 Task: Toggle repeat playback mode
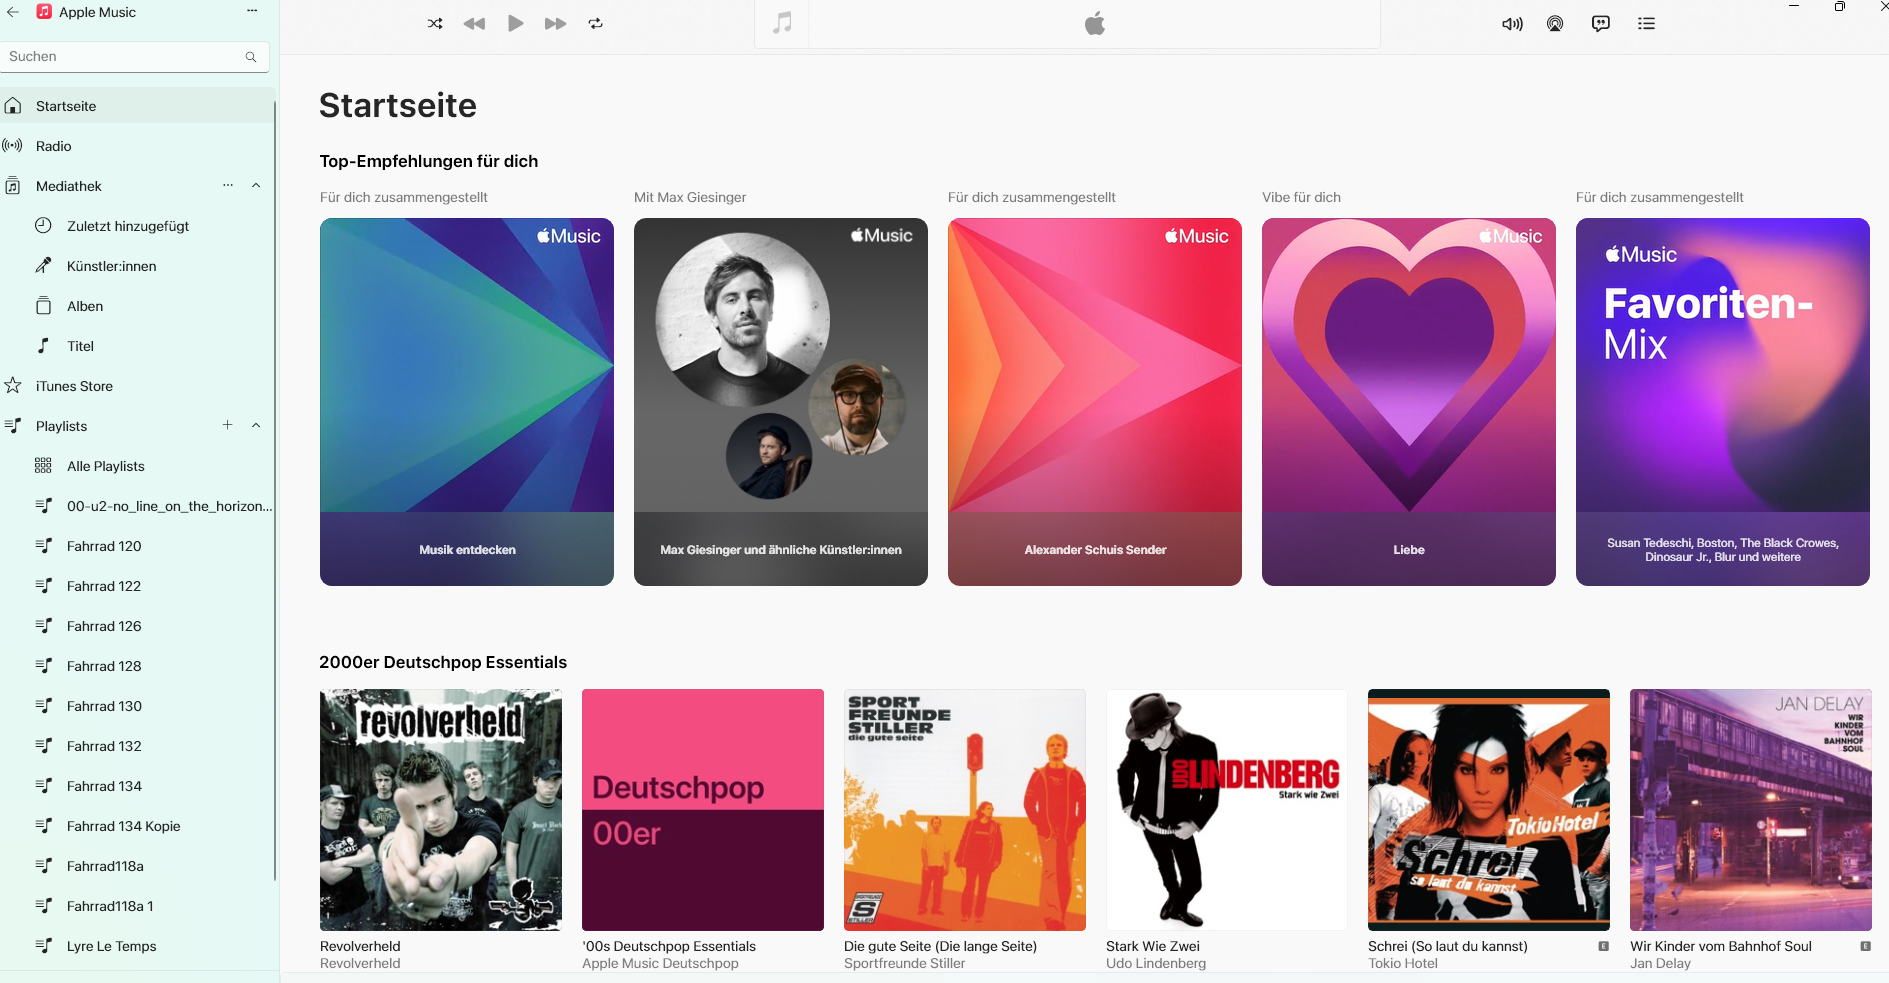point(596,24)
